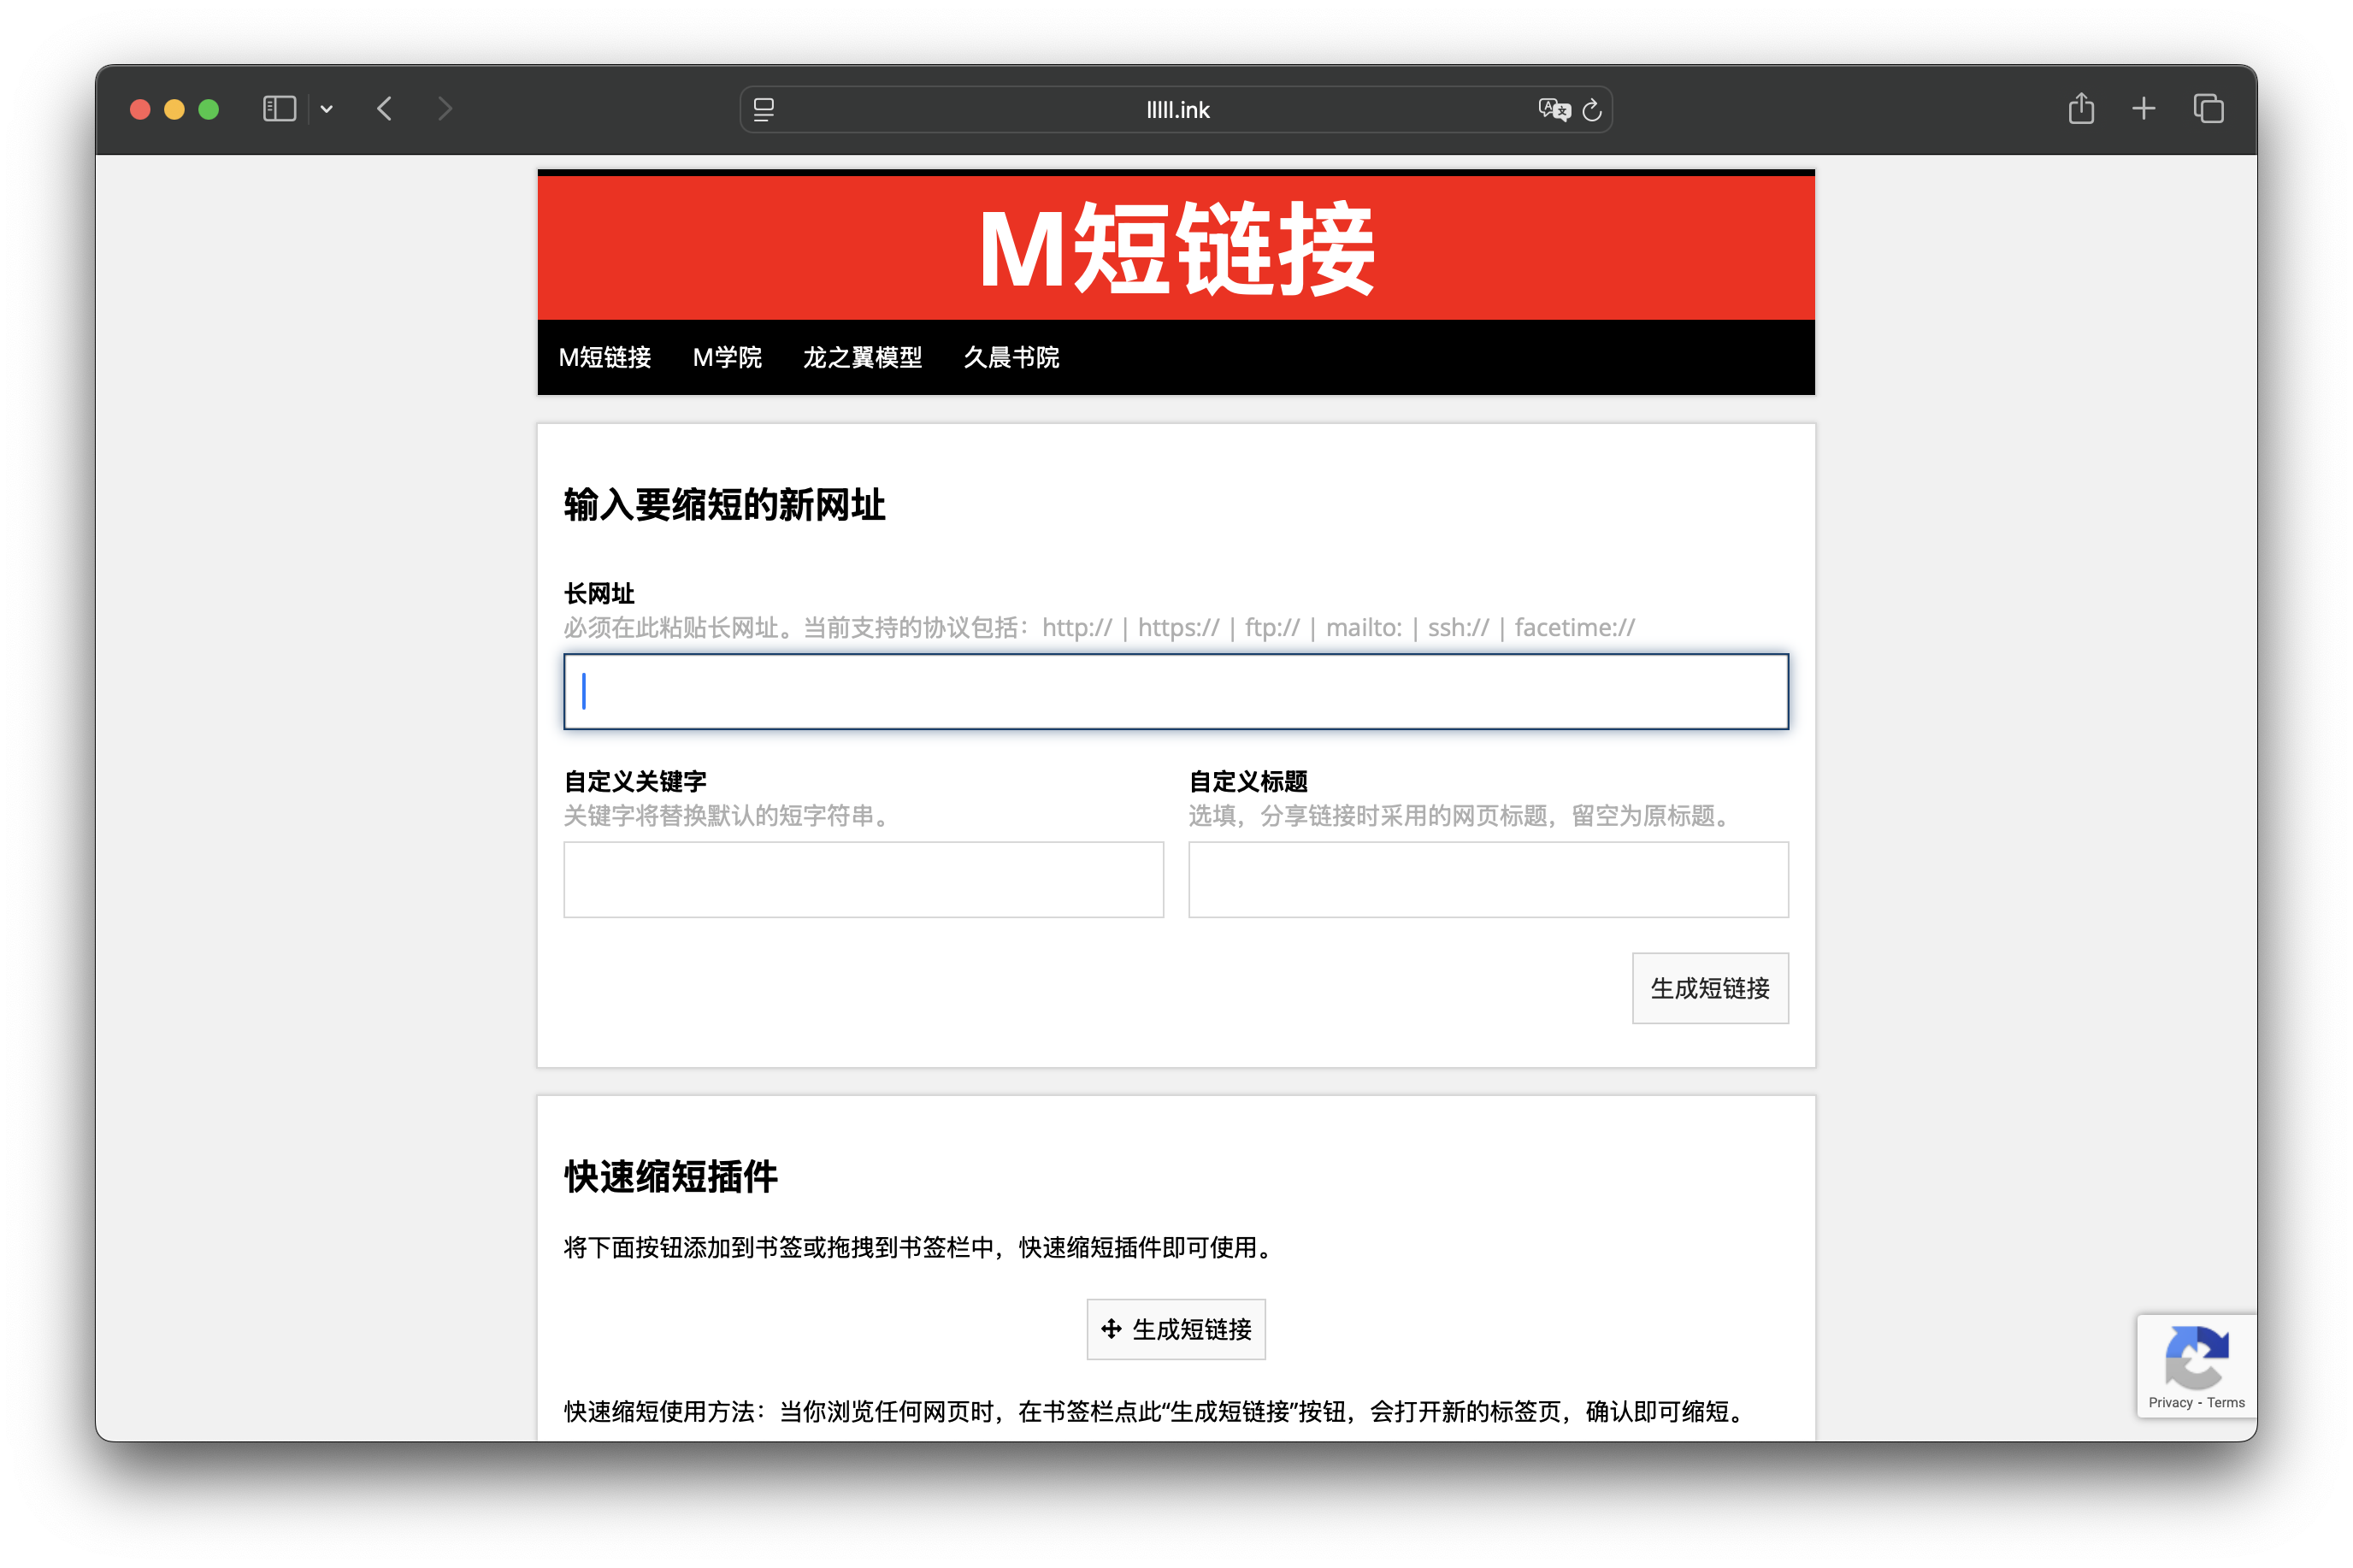Click the 自定义标题 input field

(1488, 879)
